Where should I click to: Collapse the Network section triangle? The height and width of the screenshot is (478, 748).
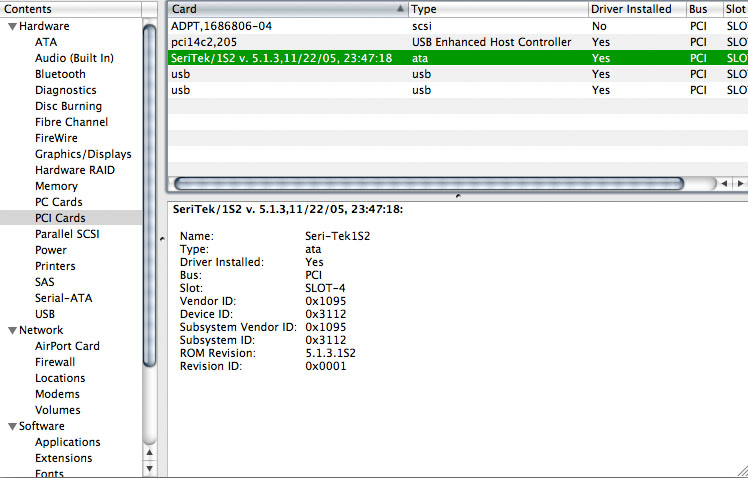(x=12, y=331)
